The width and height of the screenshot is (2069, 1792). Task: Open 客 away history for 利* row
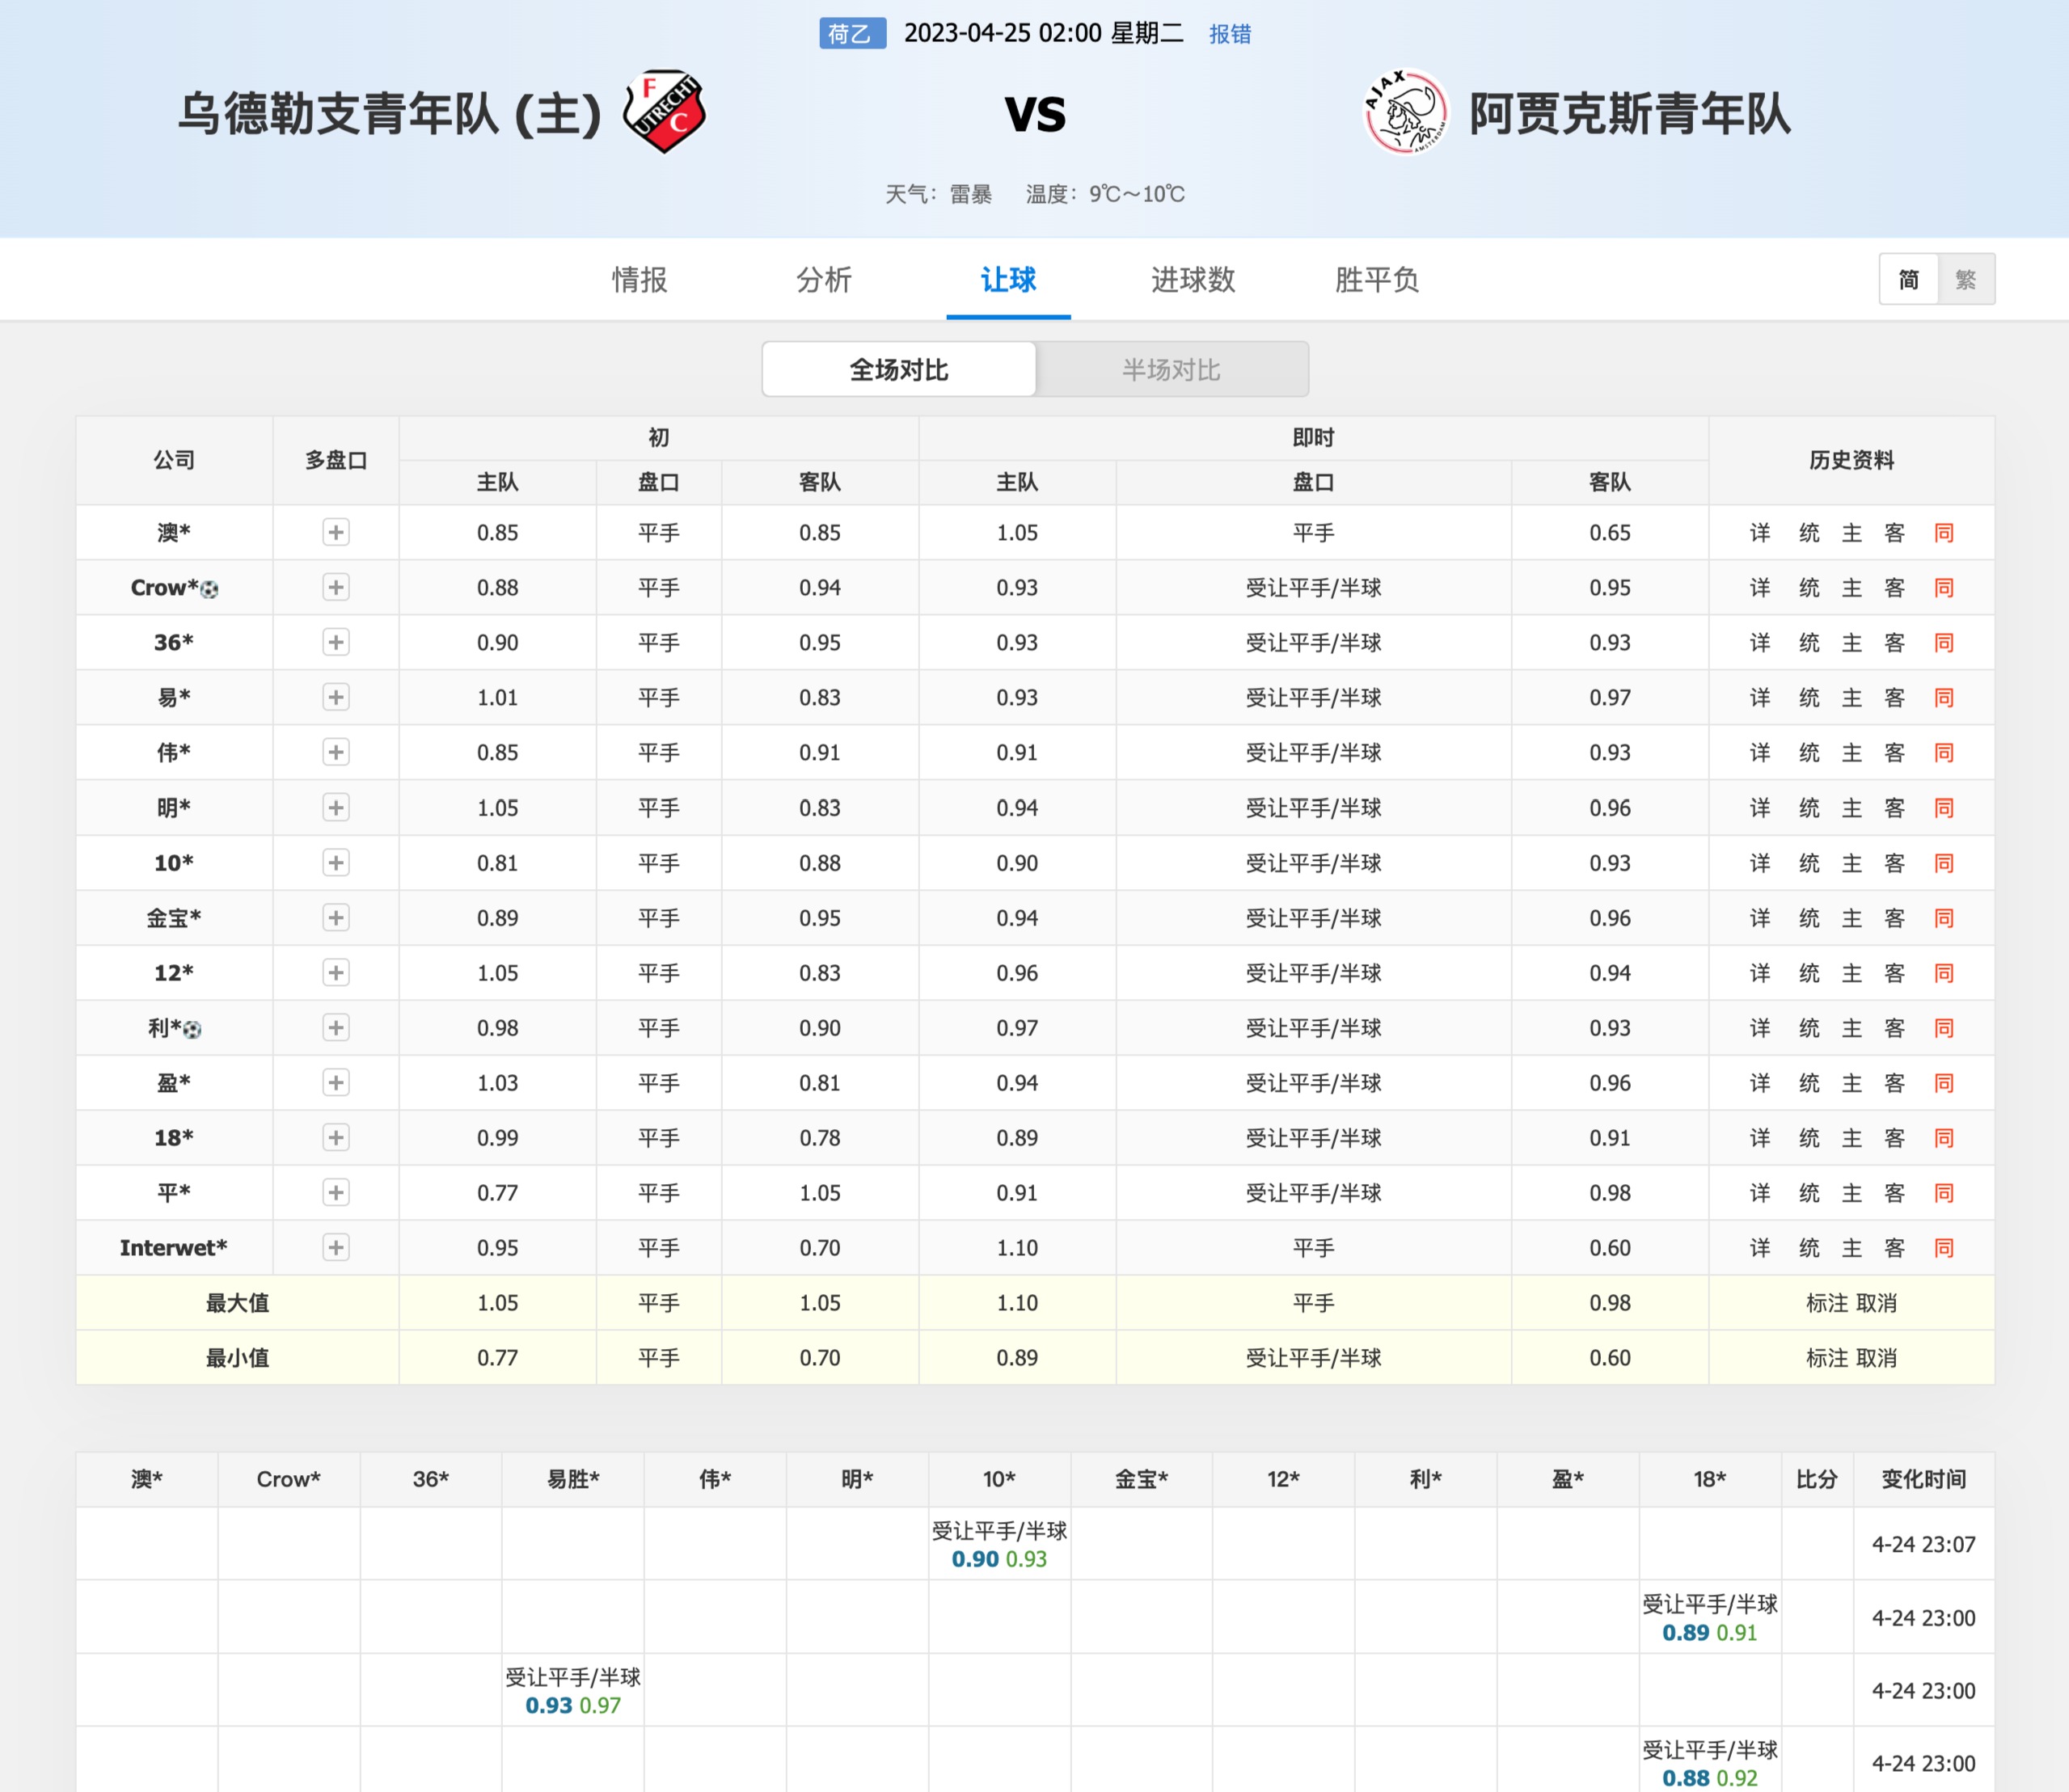[1895, 1027]
